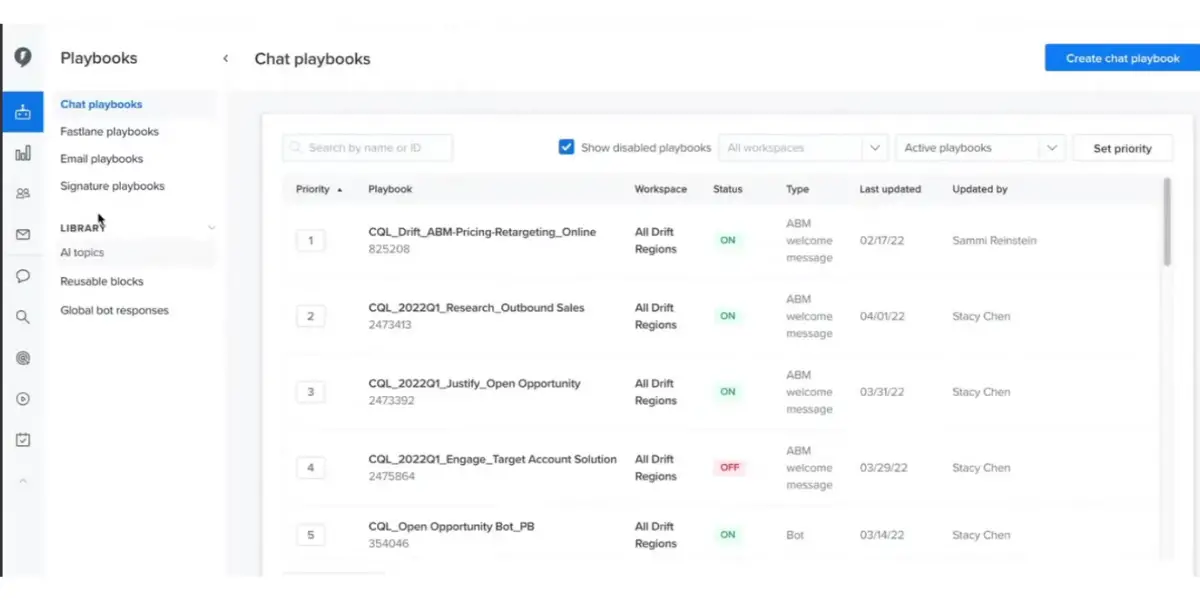Click the Type column header
1200x600 pixels.
click(798, 189)
